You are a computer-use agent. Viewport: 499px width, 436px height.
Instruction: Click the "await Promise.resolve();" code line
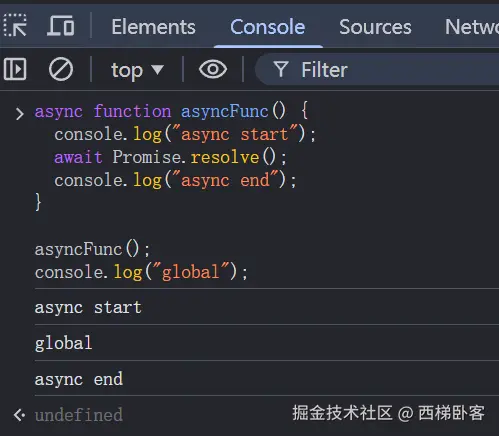[x=170, y=157]
